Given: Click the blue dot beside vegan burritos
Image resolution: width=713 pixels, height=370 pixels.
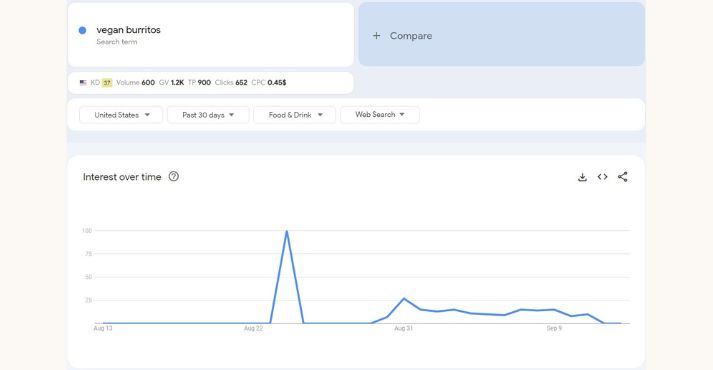Looking at the screenshot, I should click(x=82, y=30).
